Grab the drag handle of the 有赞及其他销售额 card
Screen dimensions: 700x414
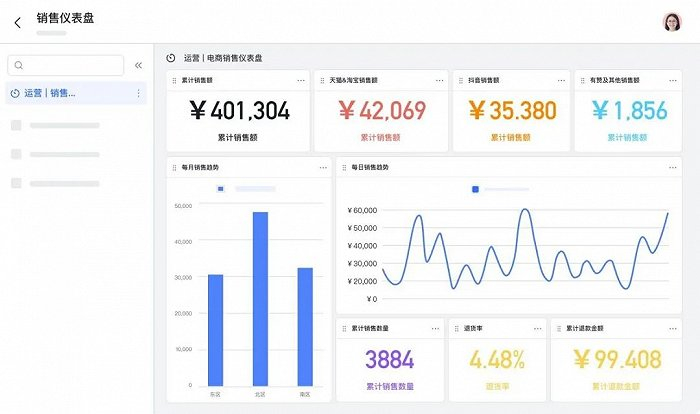[583, 80]
